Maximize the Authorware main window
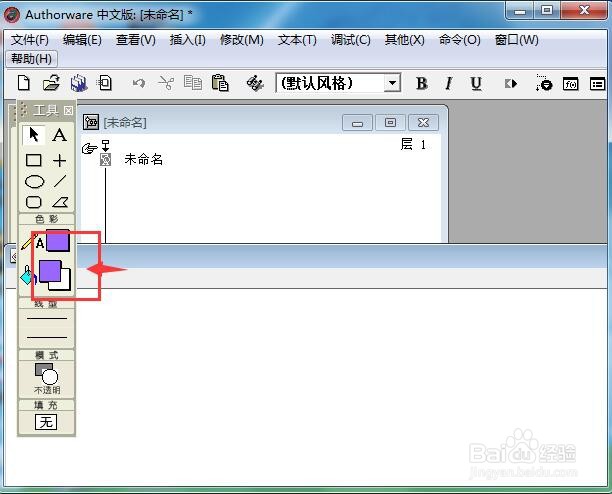The width and height of the screenshot is (612, 494). [547, 11]
